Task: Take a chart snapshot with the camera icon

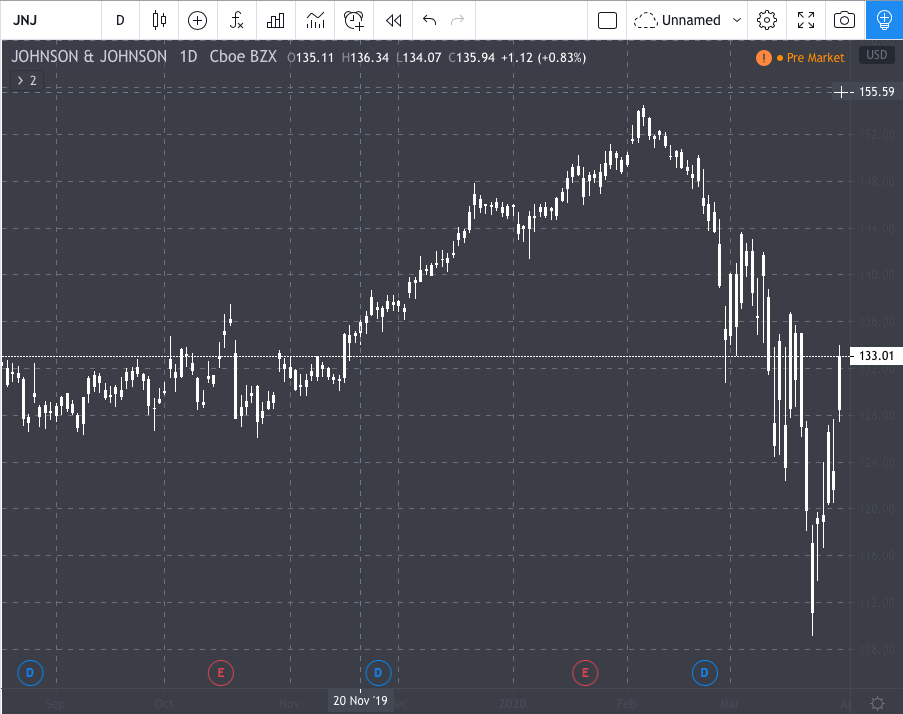Action: pos(845,20)
